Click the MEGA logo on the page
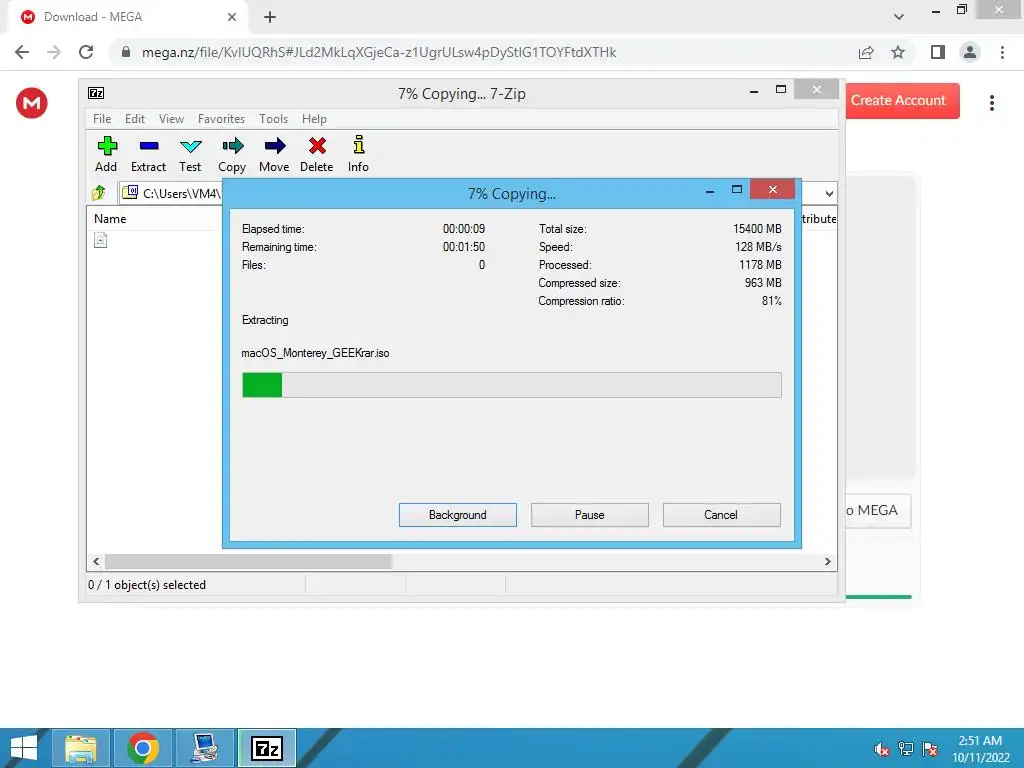 click(x=31, y=103)
